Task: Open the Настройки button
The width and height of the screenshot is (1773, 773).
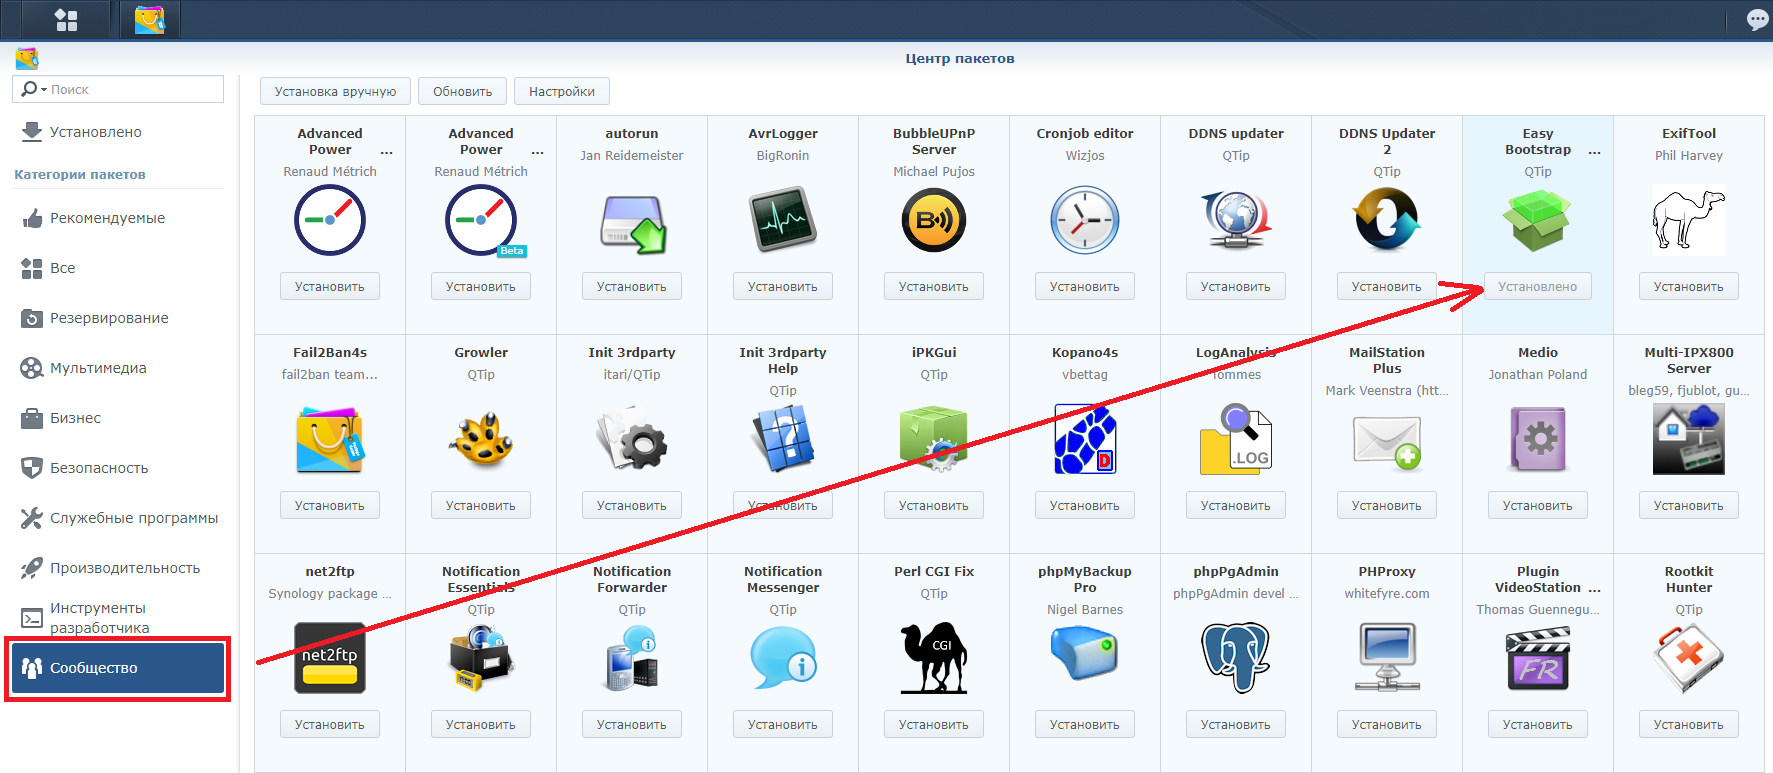Action: coord(561,91)
